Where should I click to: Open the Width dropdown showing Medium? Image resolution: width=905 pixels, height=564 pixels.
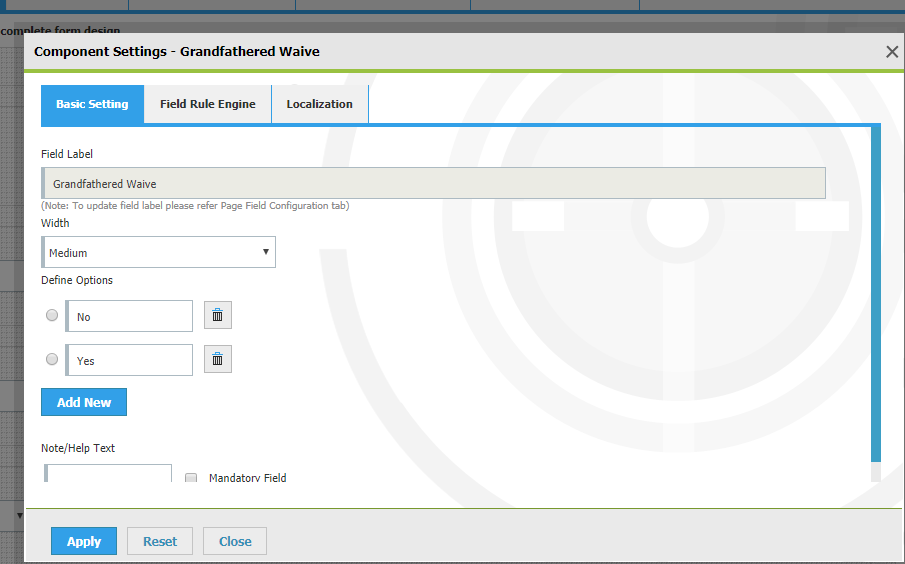coord(159,253)
